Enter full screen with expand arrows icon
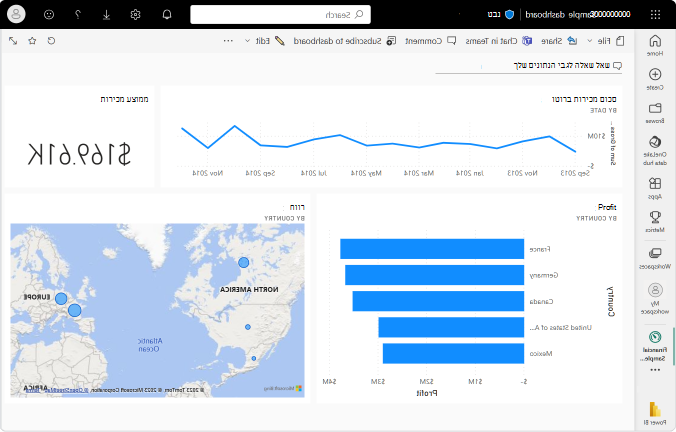Screen dimensions: 676x432 click(13, 41)
